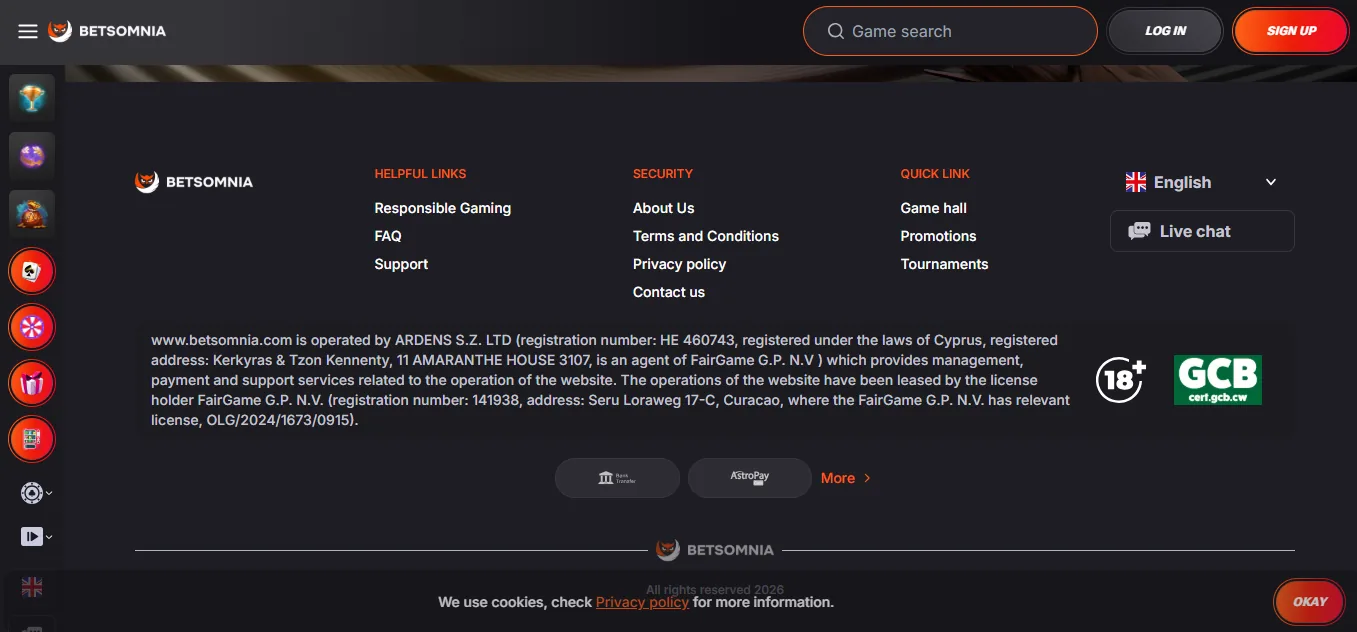The height and width of the screenshot is (632, 1357).
Task: Click the UK flag beside English
Action: tap(1136, 182)
